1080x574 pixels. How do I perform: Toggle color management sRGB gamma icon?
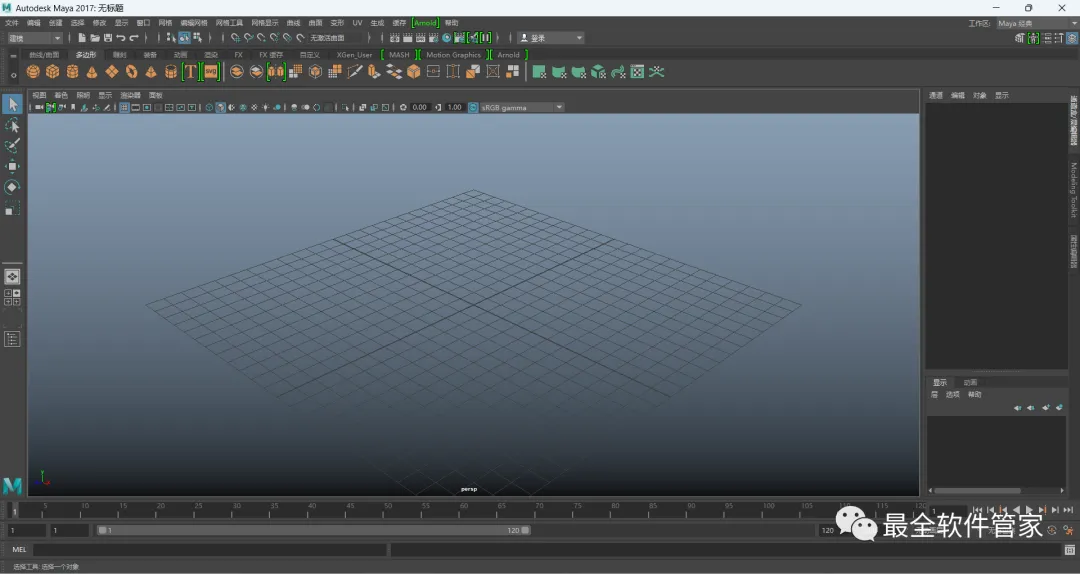coord(473,107)
